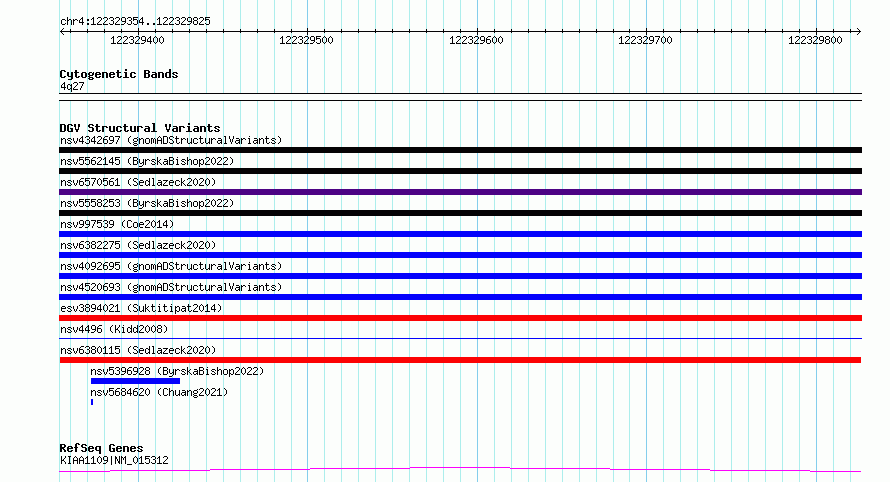This screenshot has width=890, height=482.
Task: Click the red bar under nsv6380115
Action: (460, 361)
